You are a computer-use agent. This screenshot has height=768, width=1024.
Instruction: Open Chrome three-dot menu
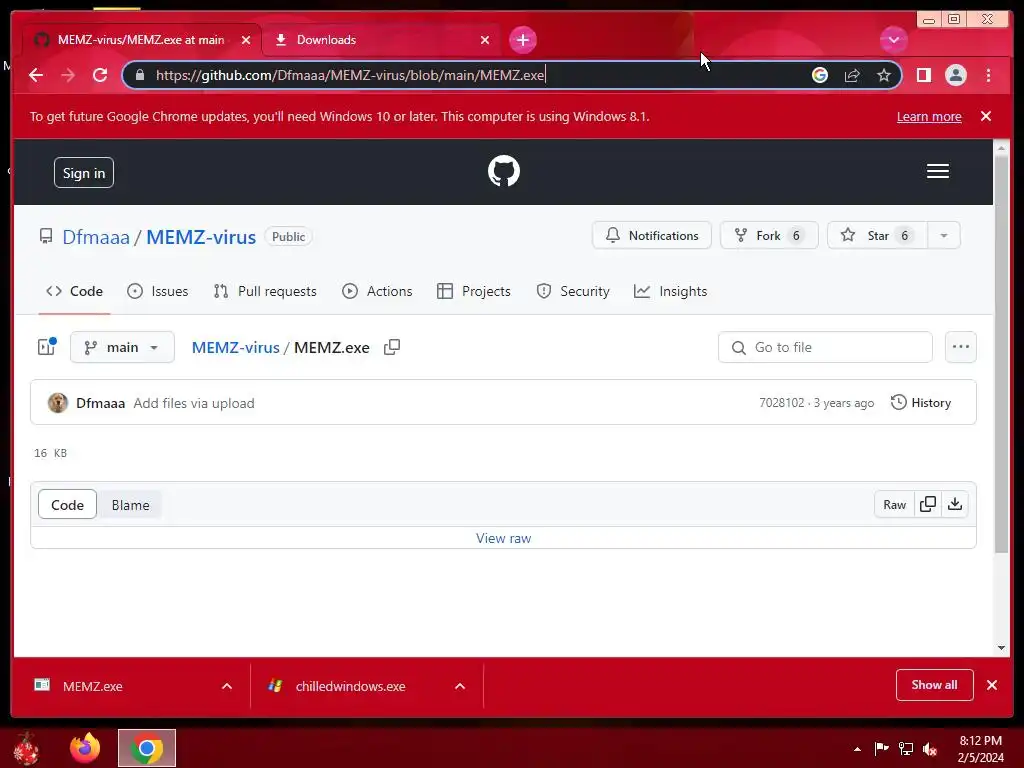(988, 75)
